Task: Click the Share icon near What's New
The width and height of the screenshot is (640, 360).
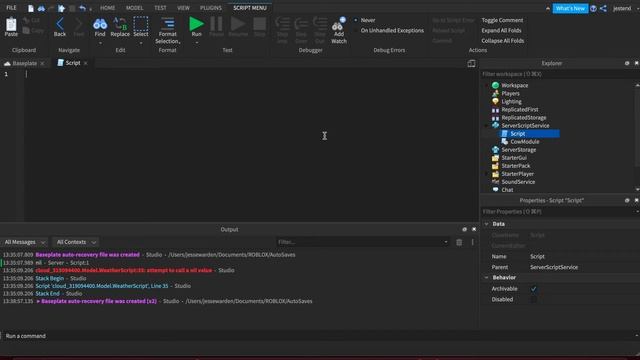Action: coord(603,8)
